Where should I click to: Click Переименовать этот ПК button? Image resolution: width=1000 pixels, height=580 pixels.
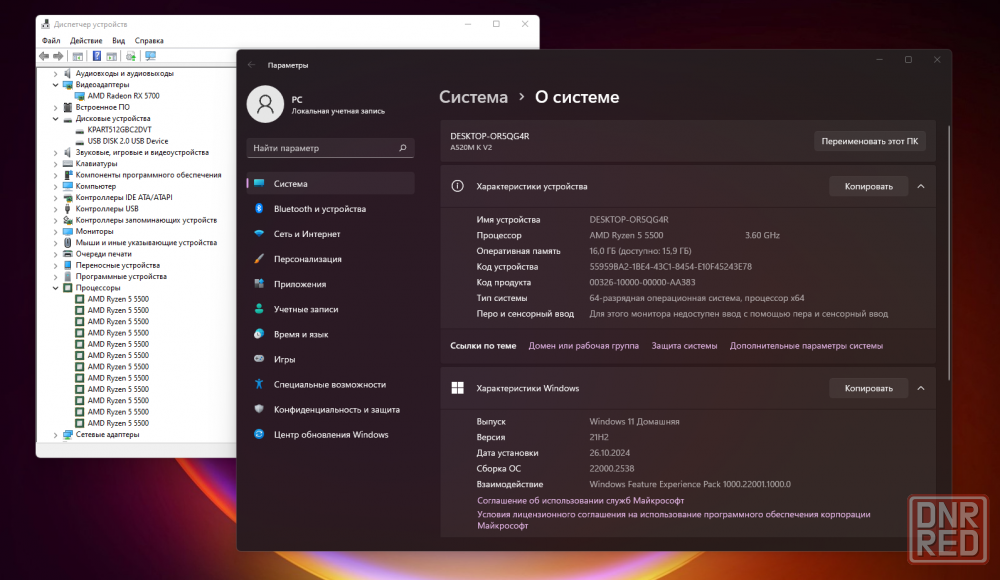[870, 141]
